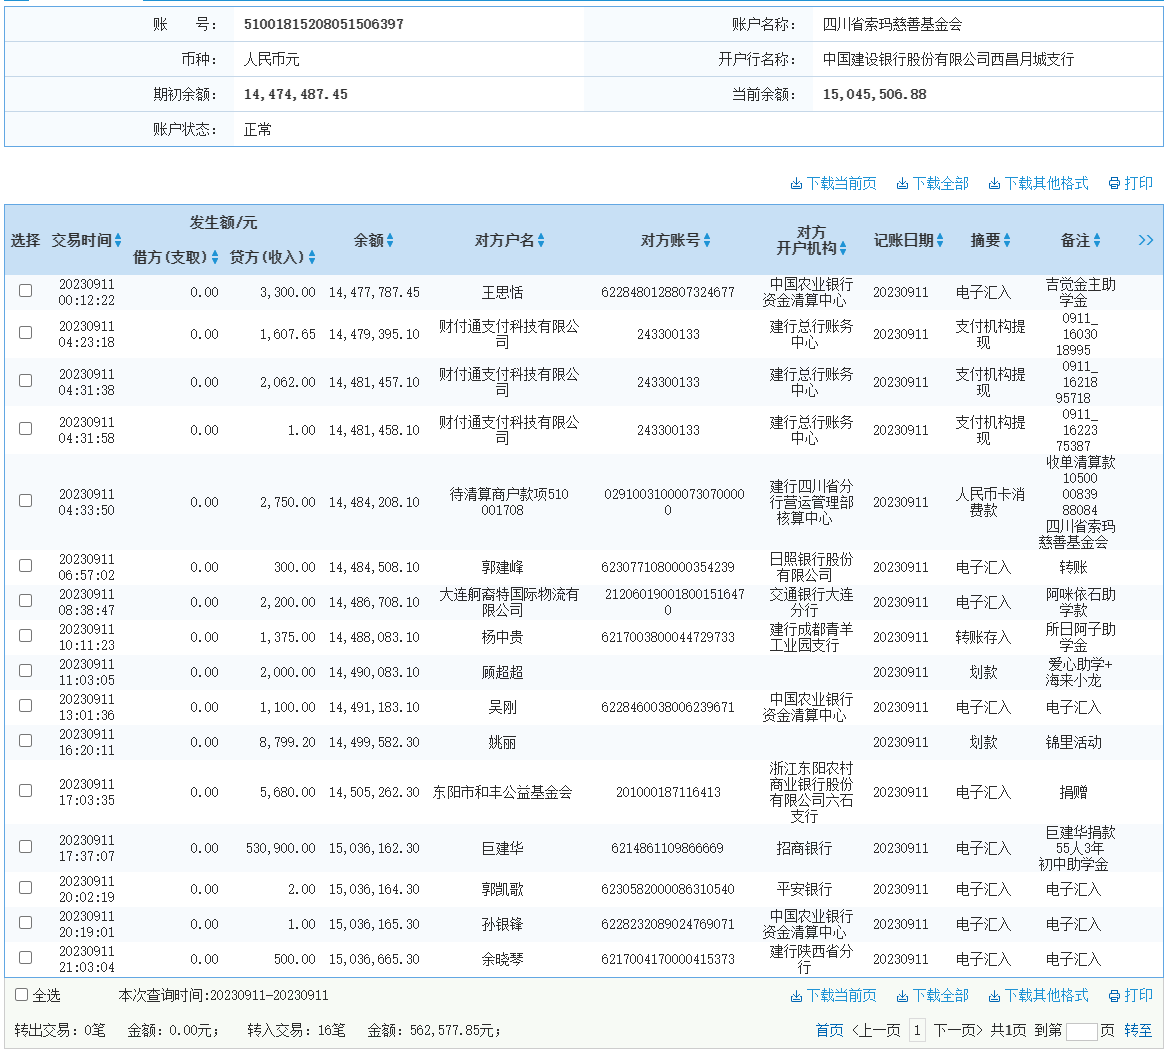Click opening balance 14,474,487.45
Image resolution: width=1167 pixels, height=1051 pixels.
click(295, 95)
